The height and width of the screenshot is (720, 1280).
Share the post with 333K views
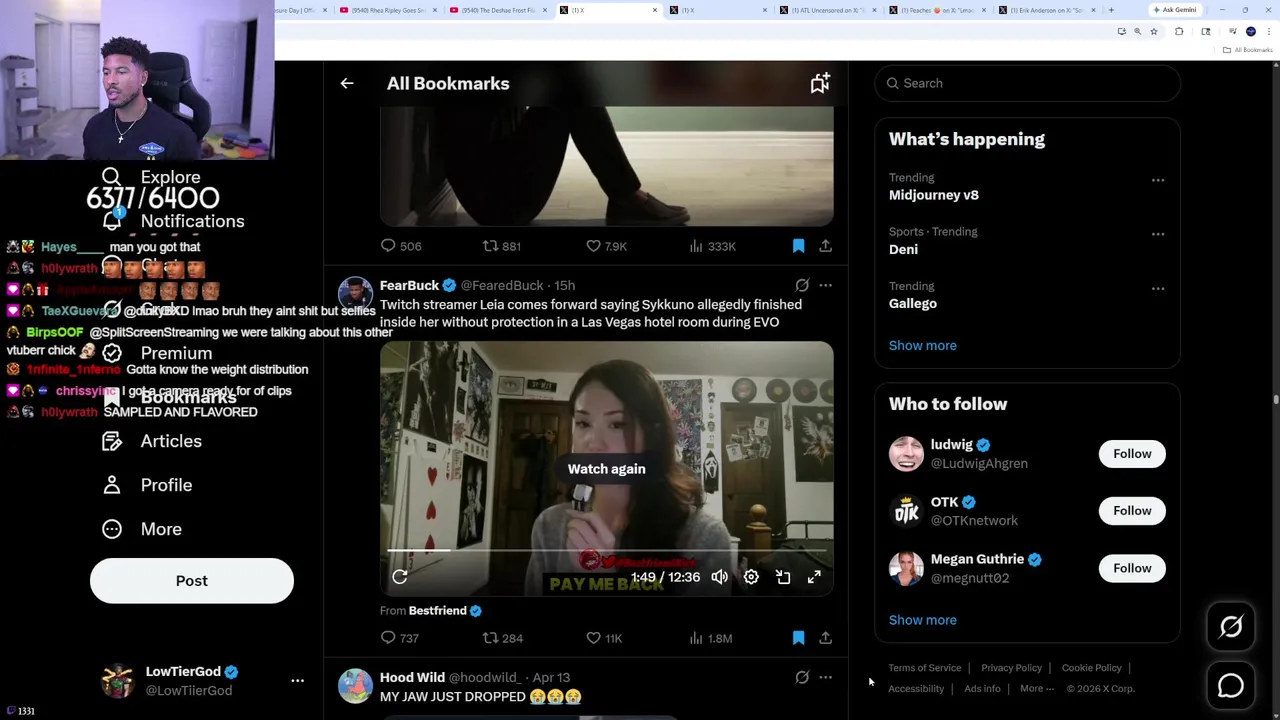click(x=825, y=246)
